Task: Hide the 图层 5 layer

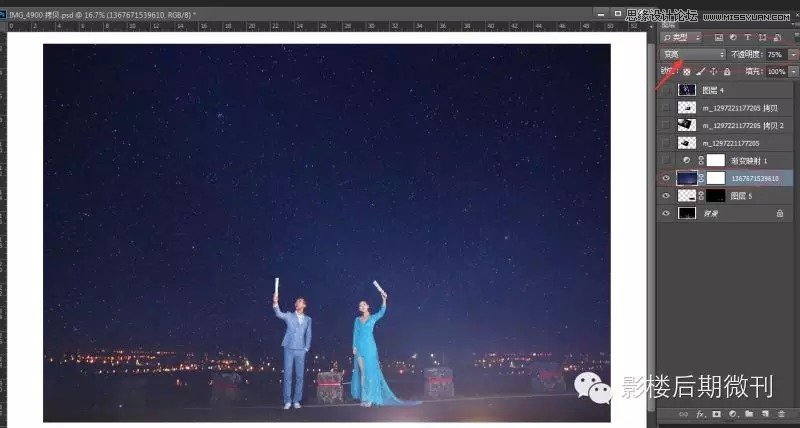Action: [666, 196]
